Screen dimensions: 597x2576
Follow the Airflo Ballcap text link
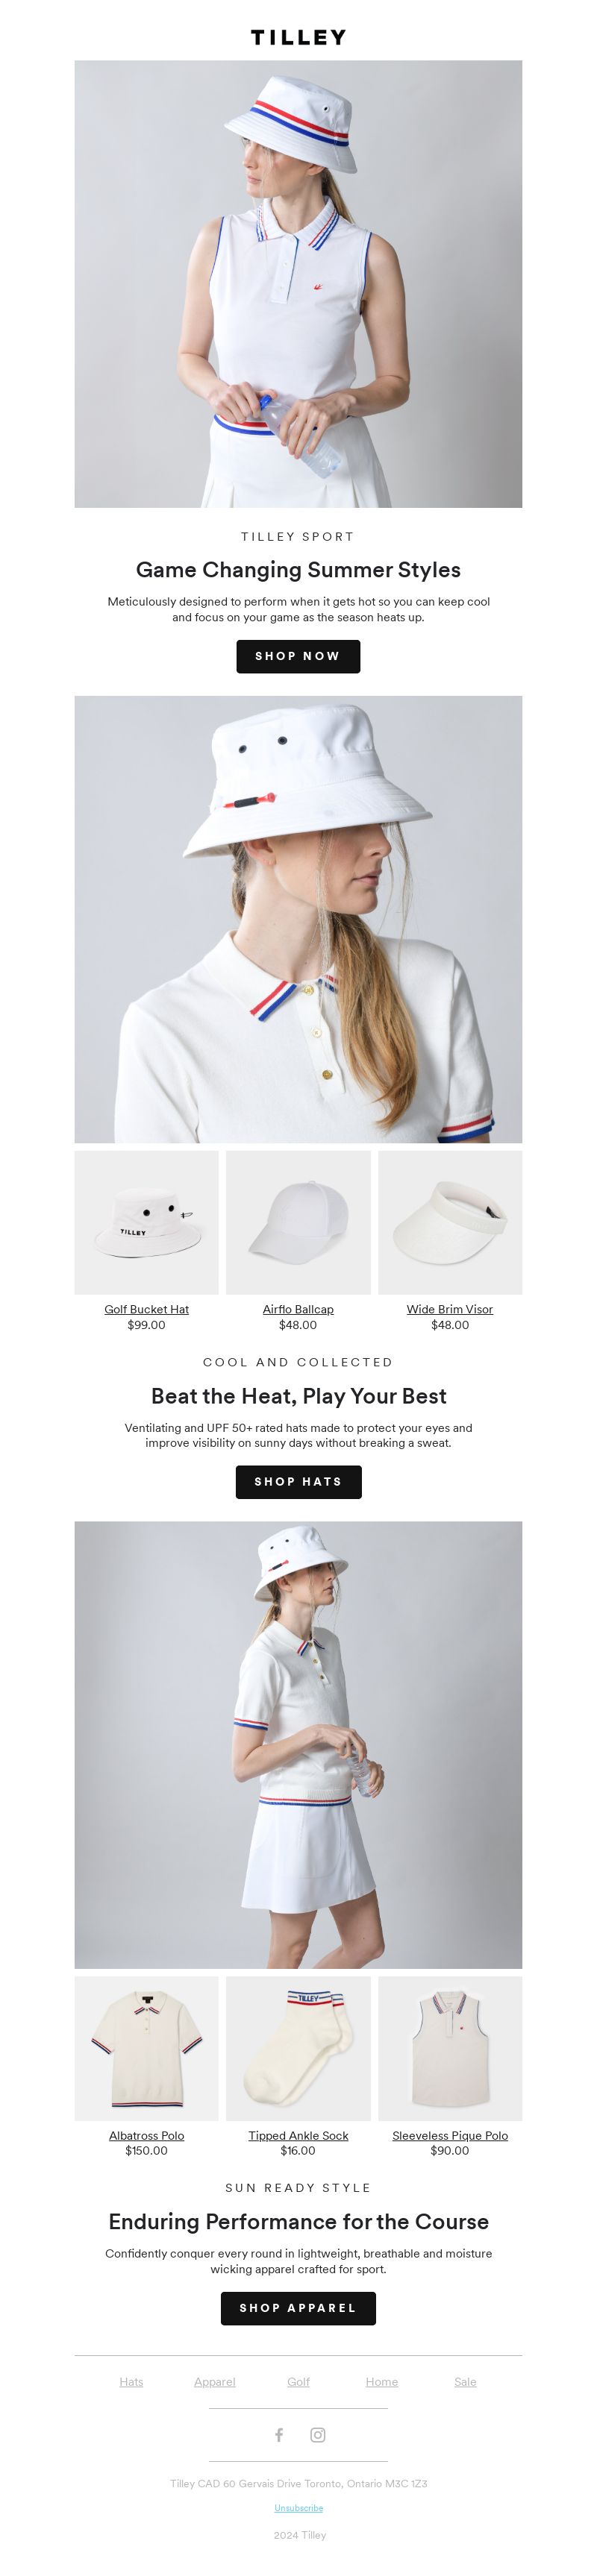(x=298, y=1309)
